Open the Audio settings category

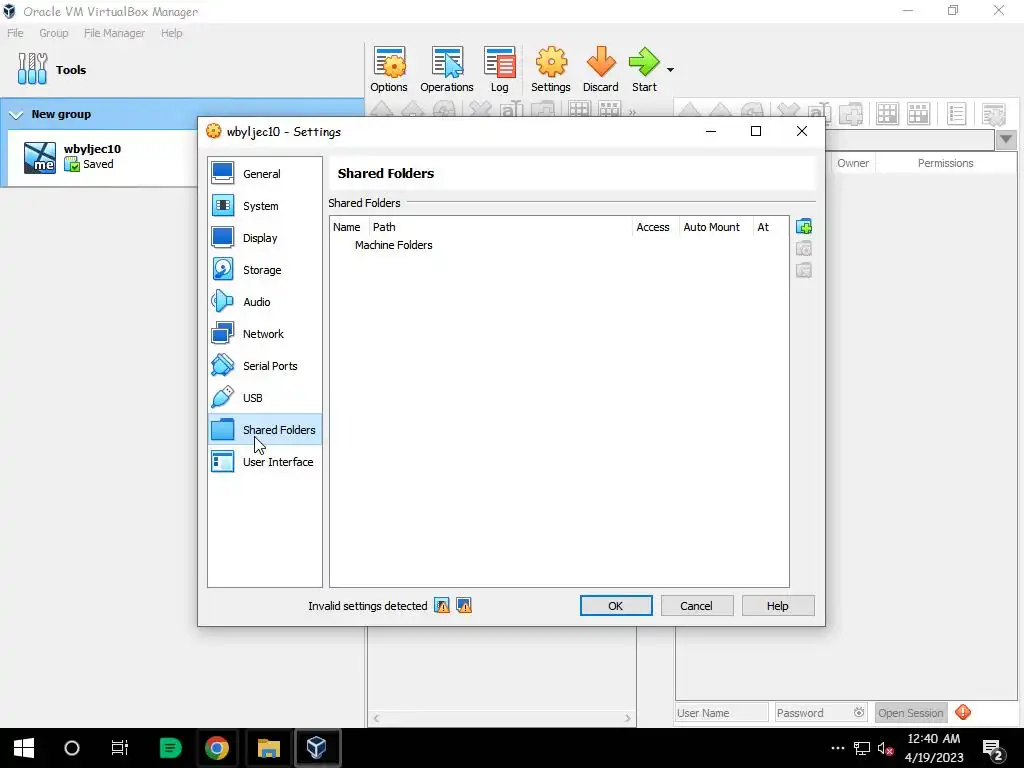(x=264, y=302)
